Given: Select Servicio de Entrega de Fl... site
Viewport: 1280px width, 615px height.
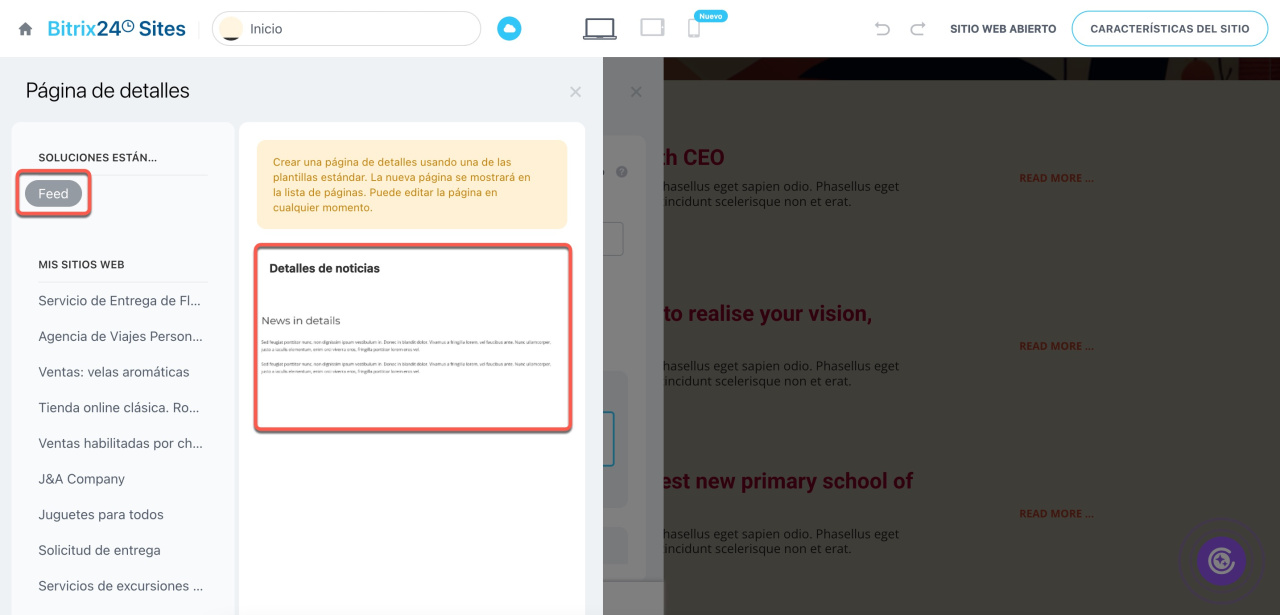Looking at the screenshot, I should (x=121, y=301).
